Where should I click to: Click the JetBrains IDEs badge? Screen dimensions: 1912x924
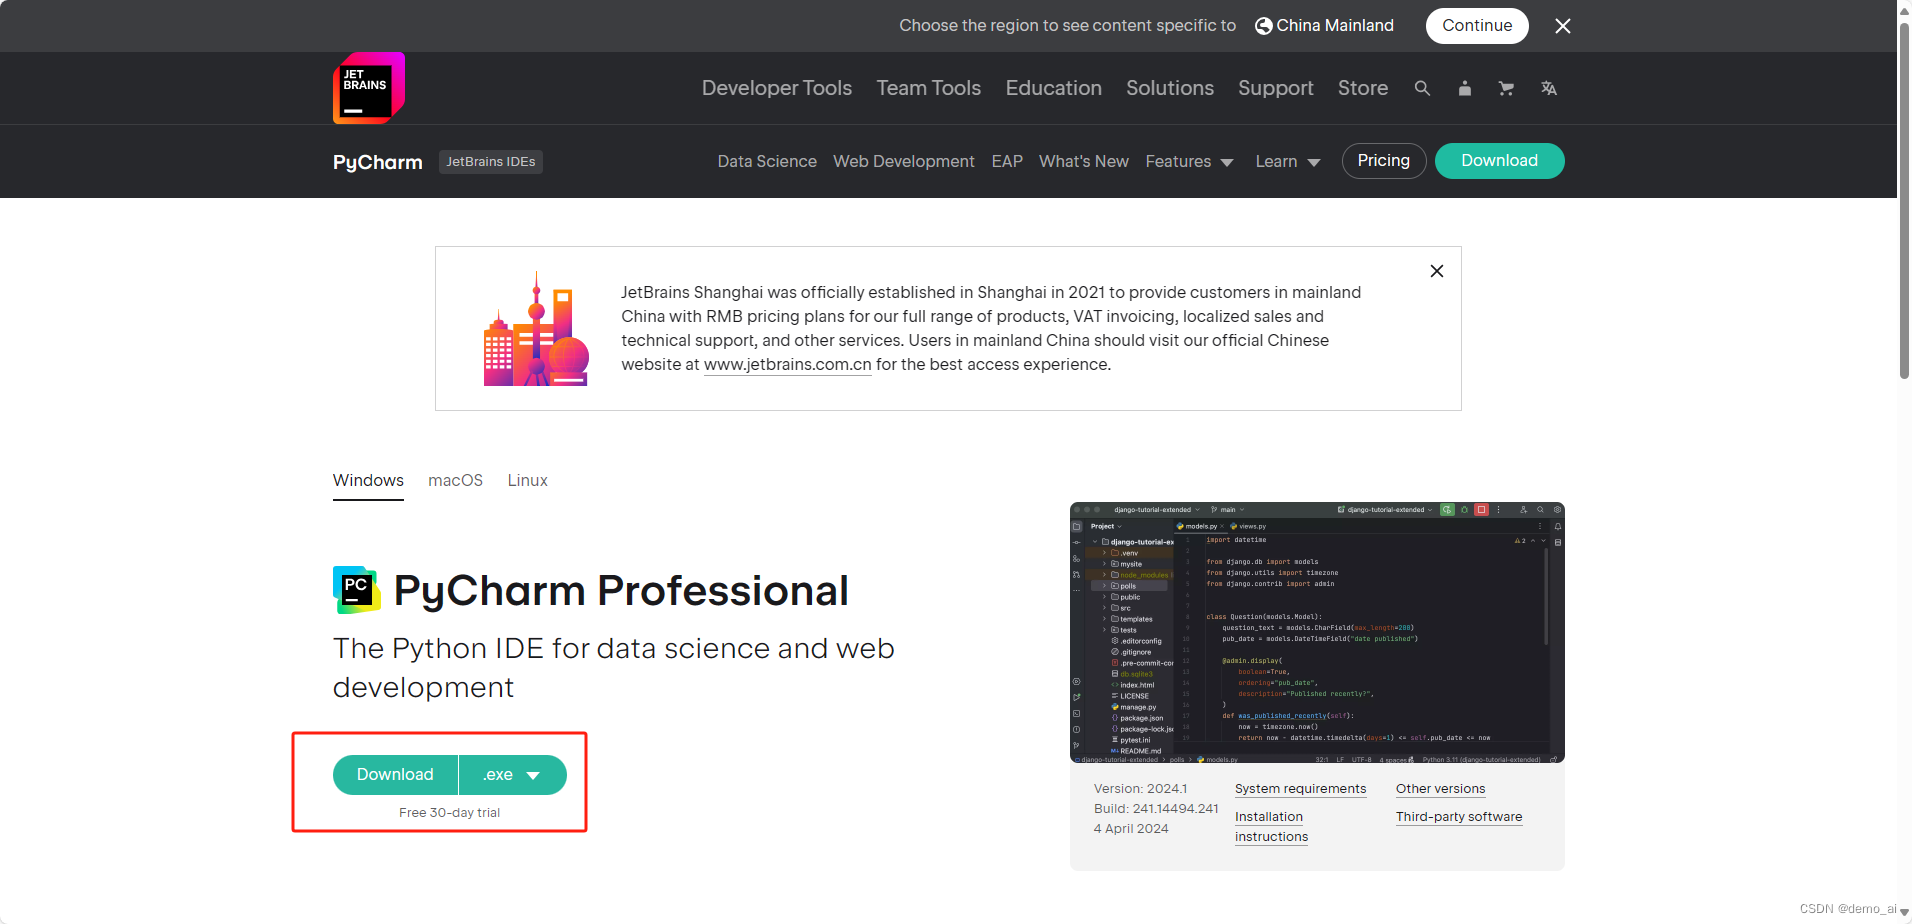(491, 162)
